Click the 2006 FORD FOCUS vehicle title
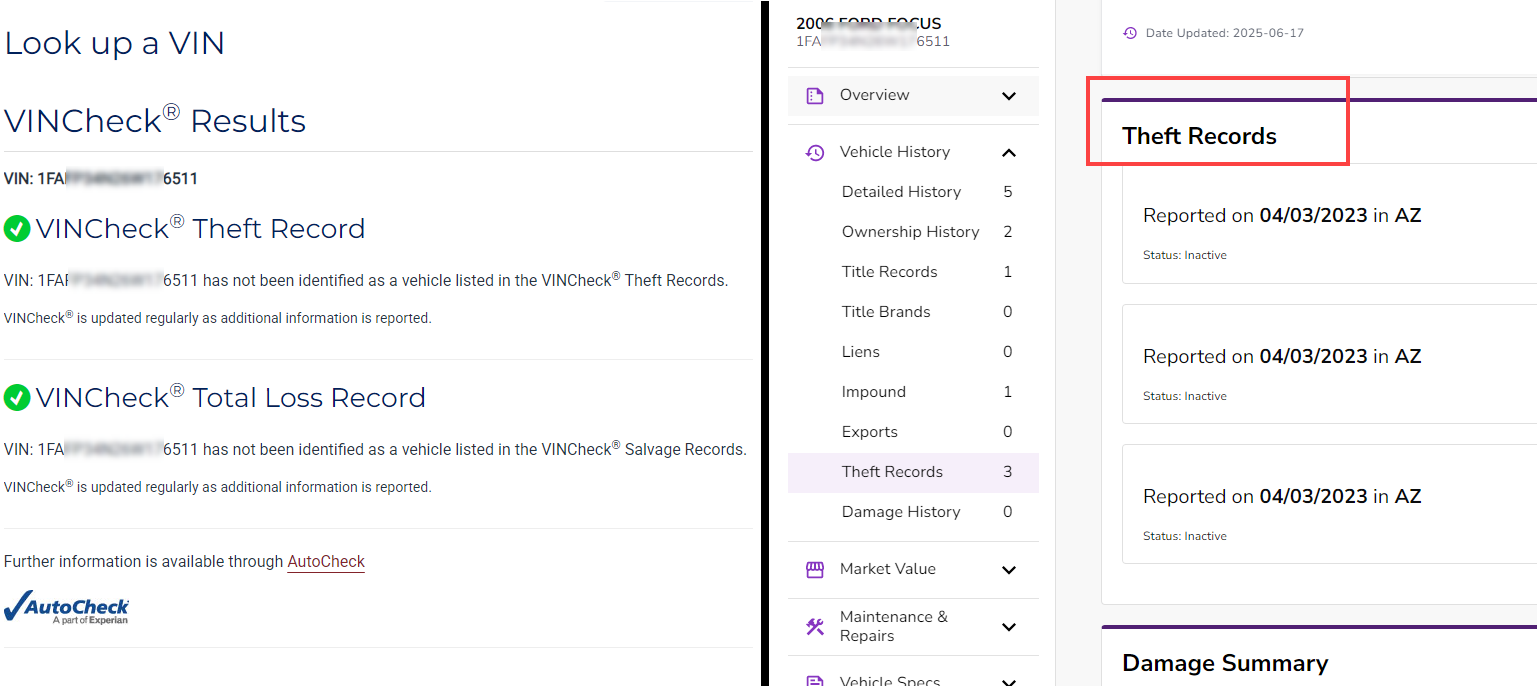Screen dimensions: 1537x686 [869, 24]
